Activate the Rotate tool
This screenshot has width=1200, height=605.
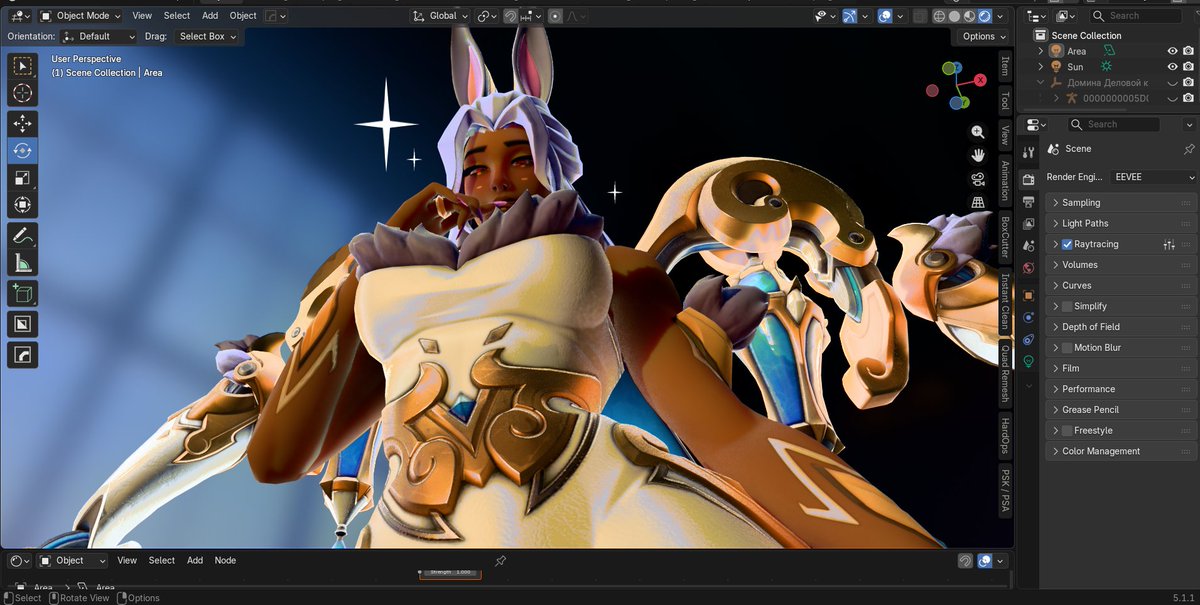tap(22, 150)
